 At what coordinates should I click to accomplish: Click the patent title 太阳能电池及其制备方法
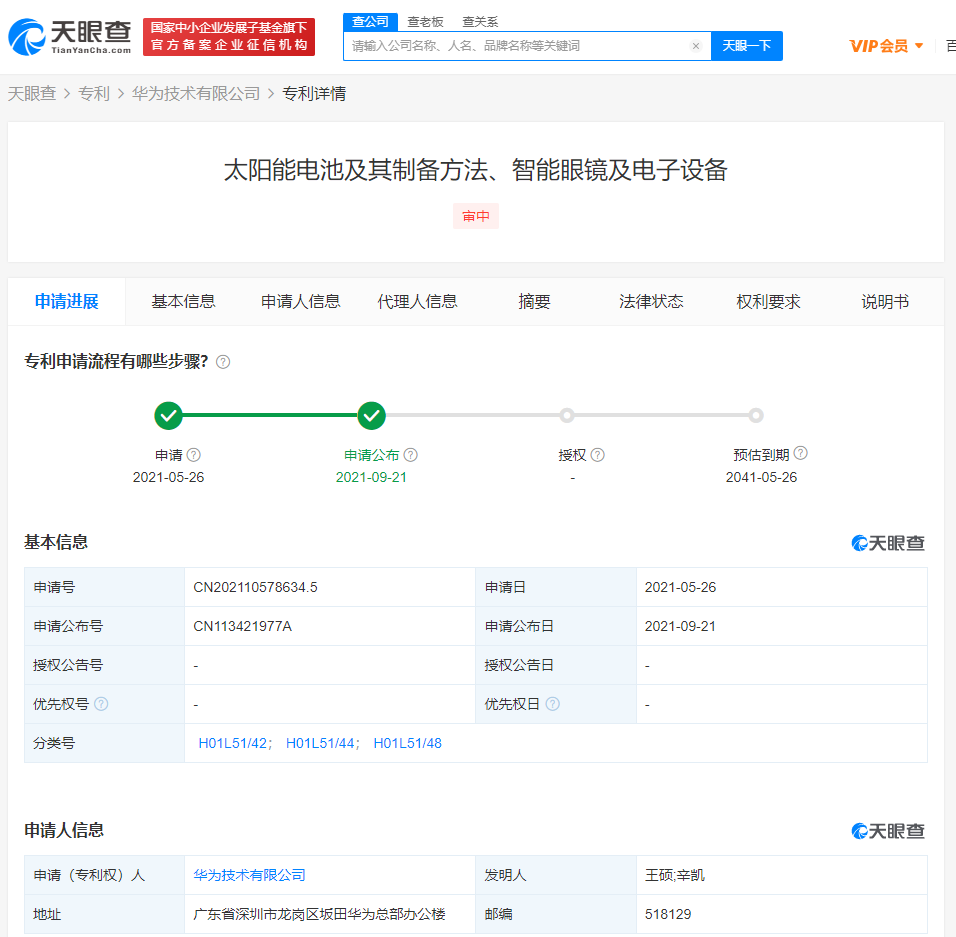476,170
